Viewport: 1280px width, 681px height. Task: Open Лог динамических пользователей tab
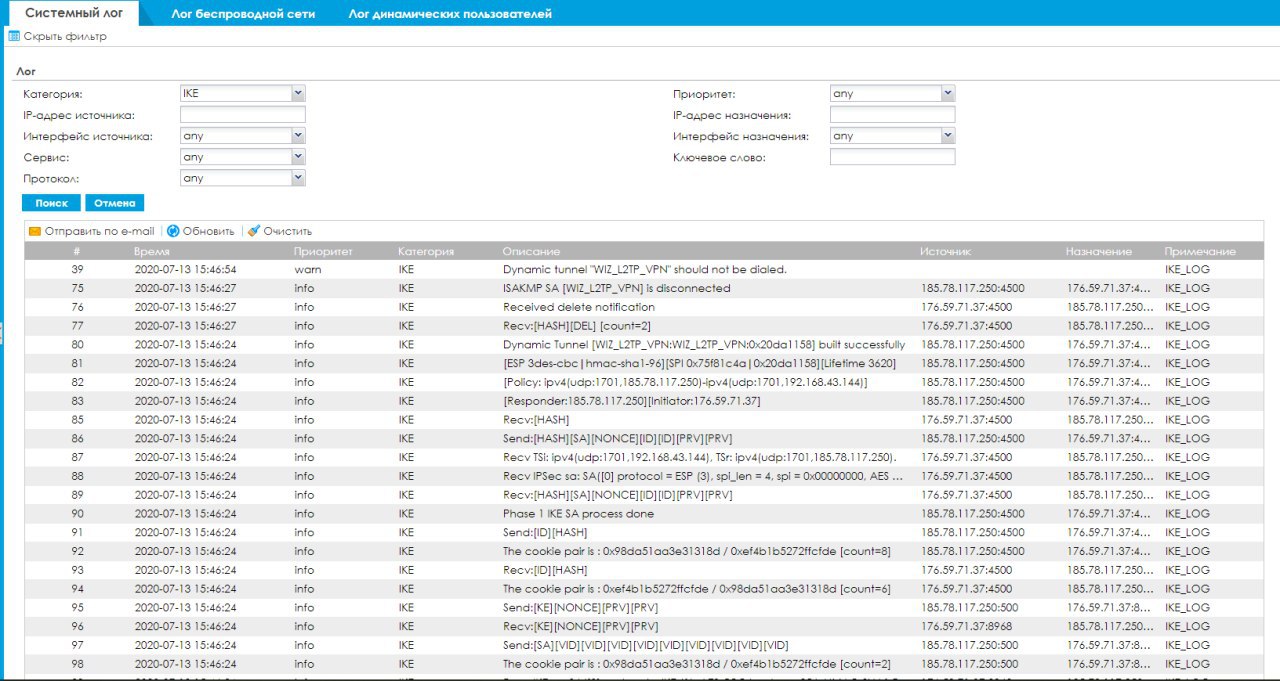(x=450, y=14)
